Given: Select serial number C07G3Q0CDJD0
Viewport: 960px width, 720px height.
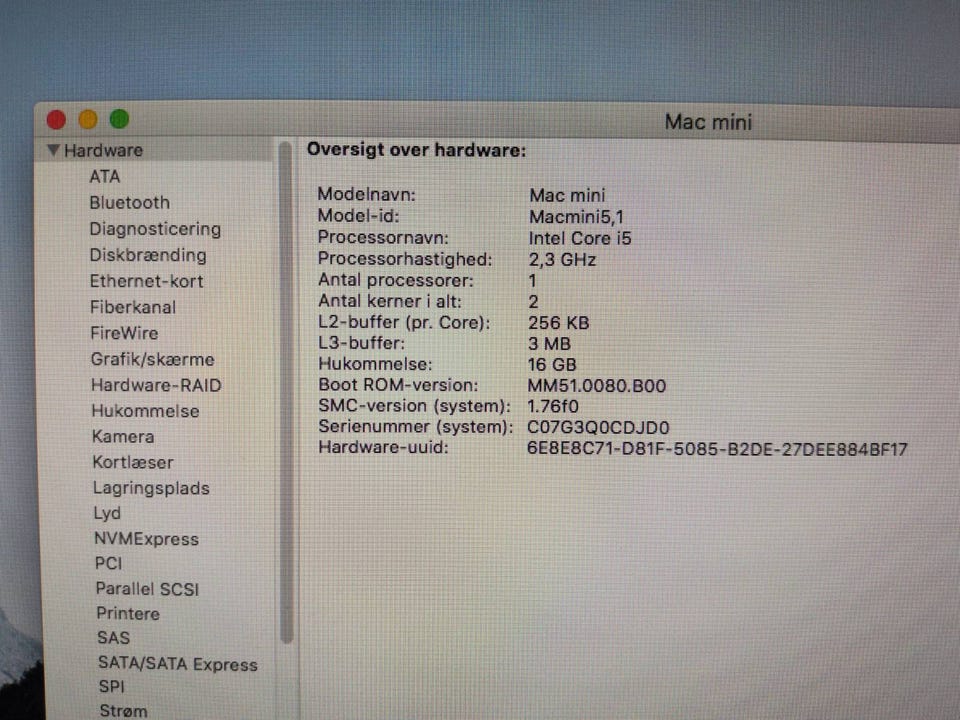Looking at the screenshot, I should click(598, 427).
